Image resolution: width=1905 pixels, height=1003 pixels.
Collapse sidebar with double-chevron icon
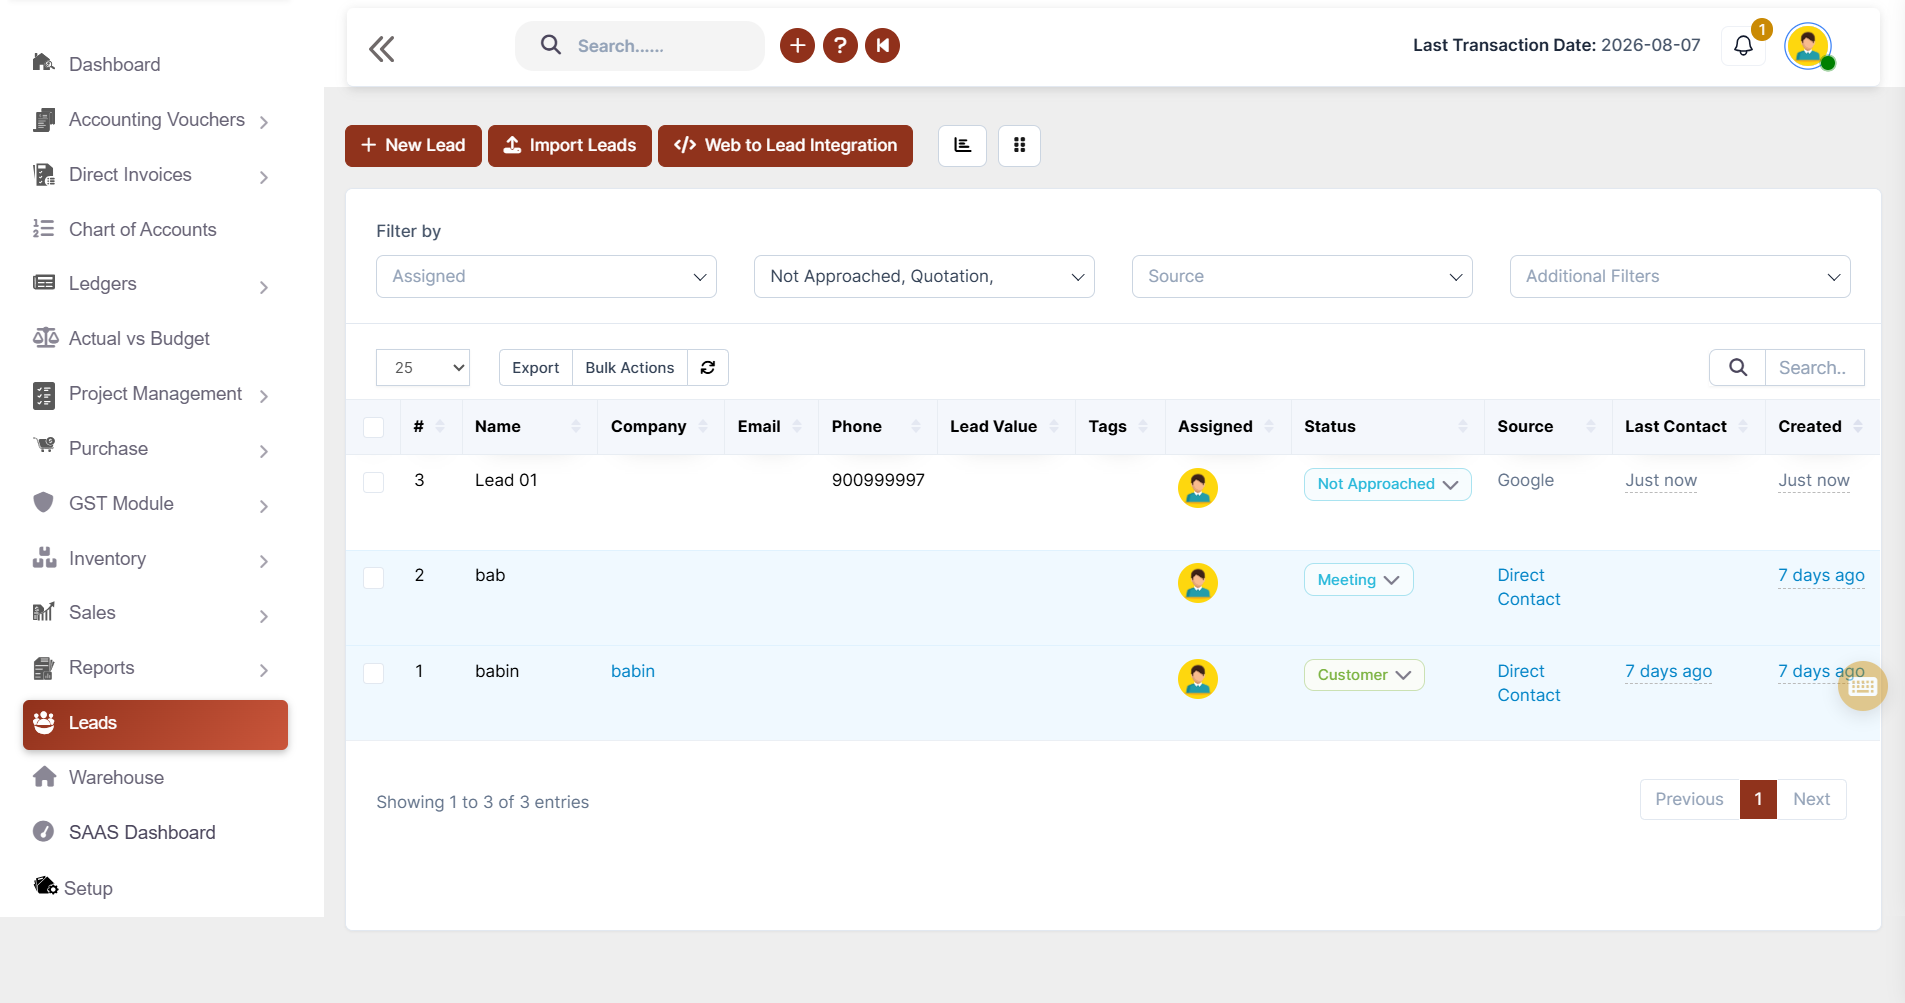pos(382,48)
